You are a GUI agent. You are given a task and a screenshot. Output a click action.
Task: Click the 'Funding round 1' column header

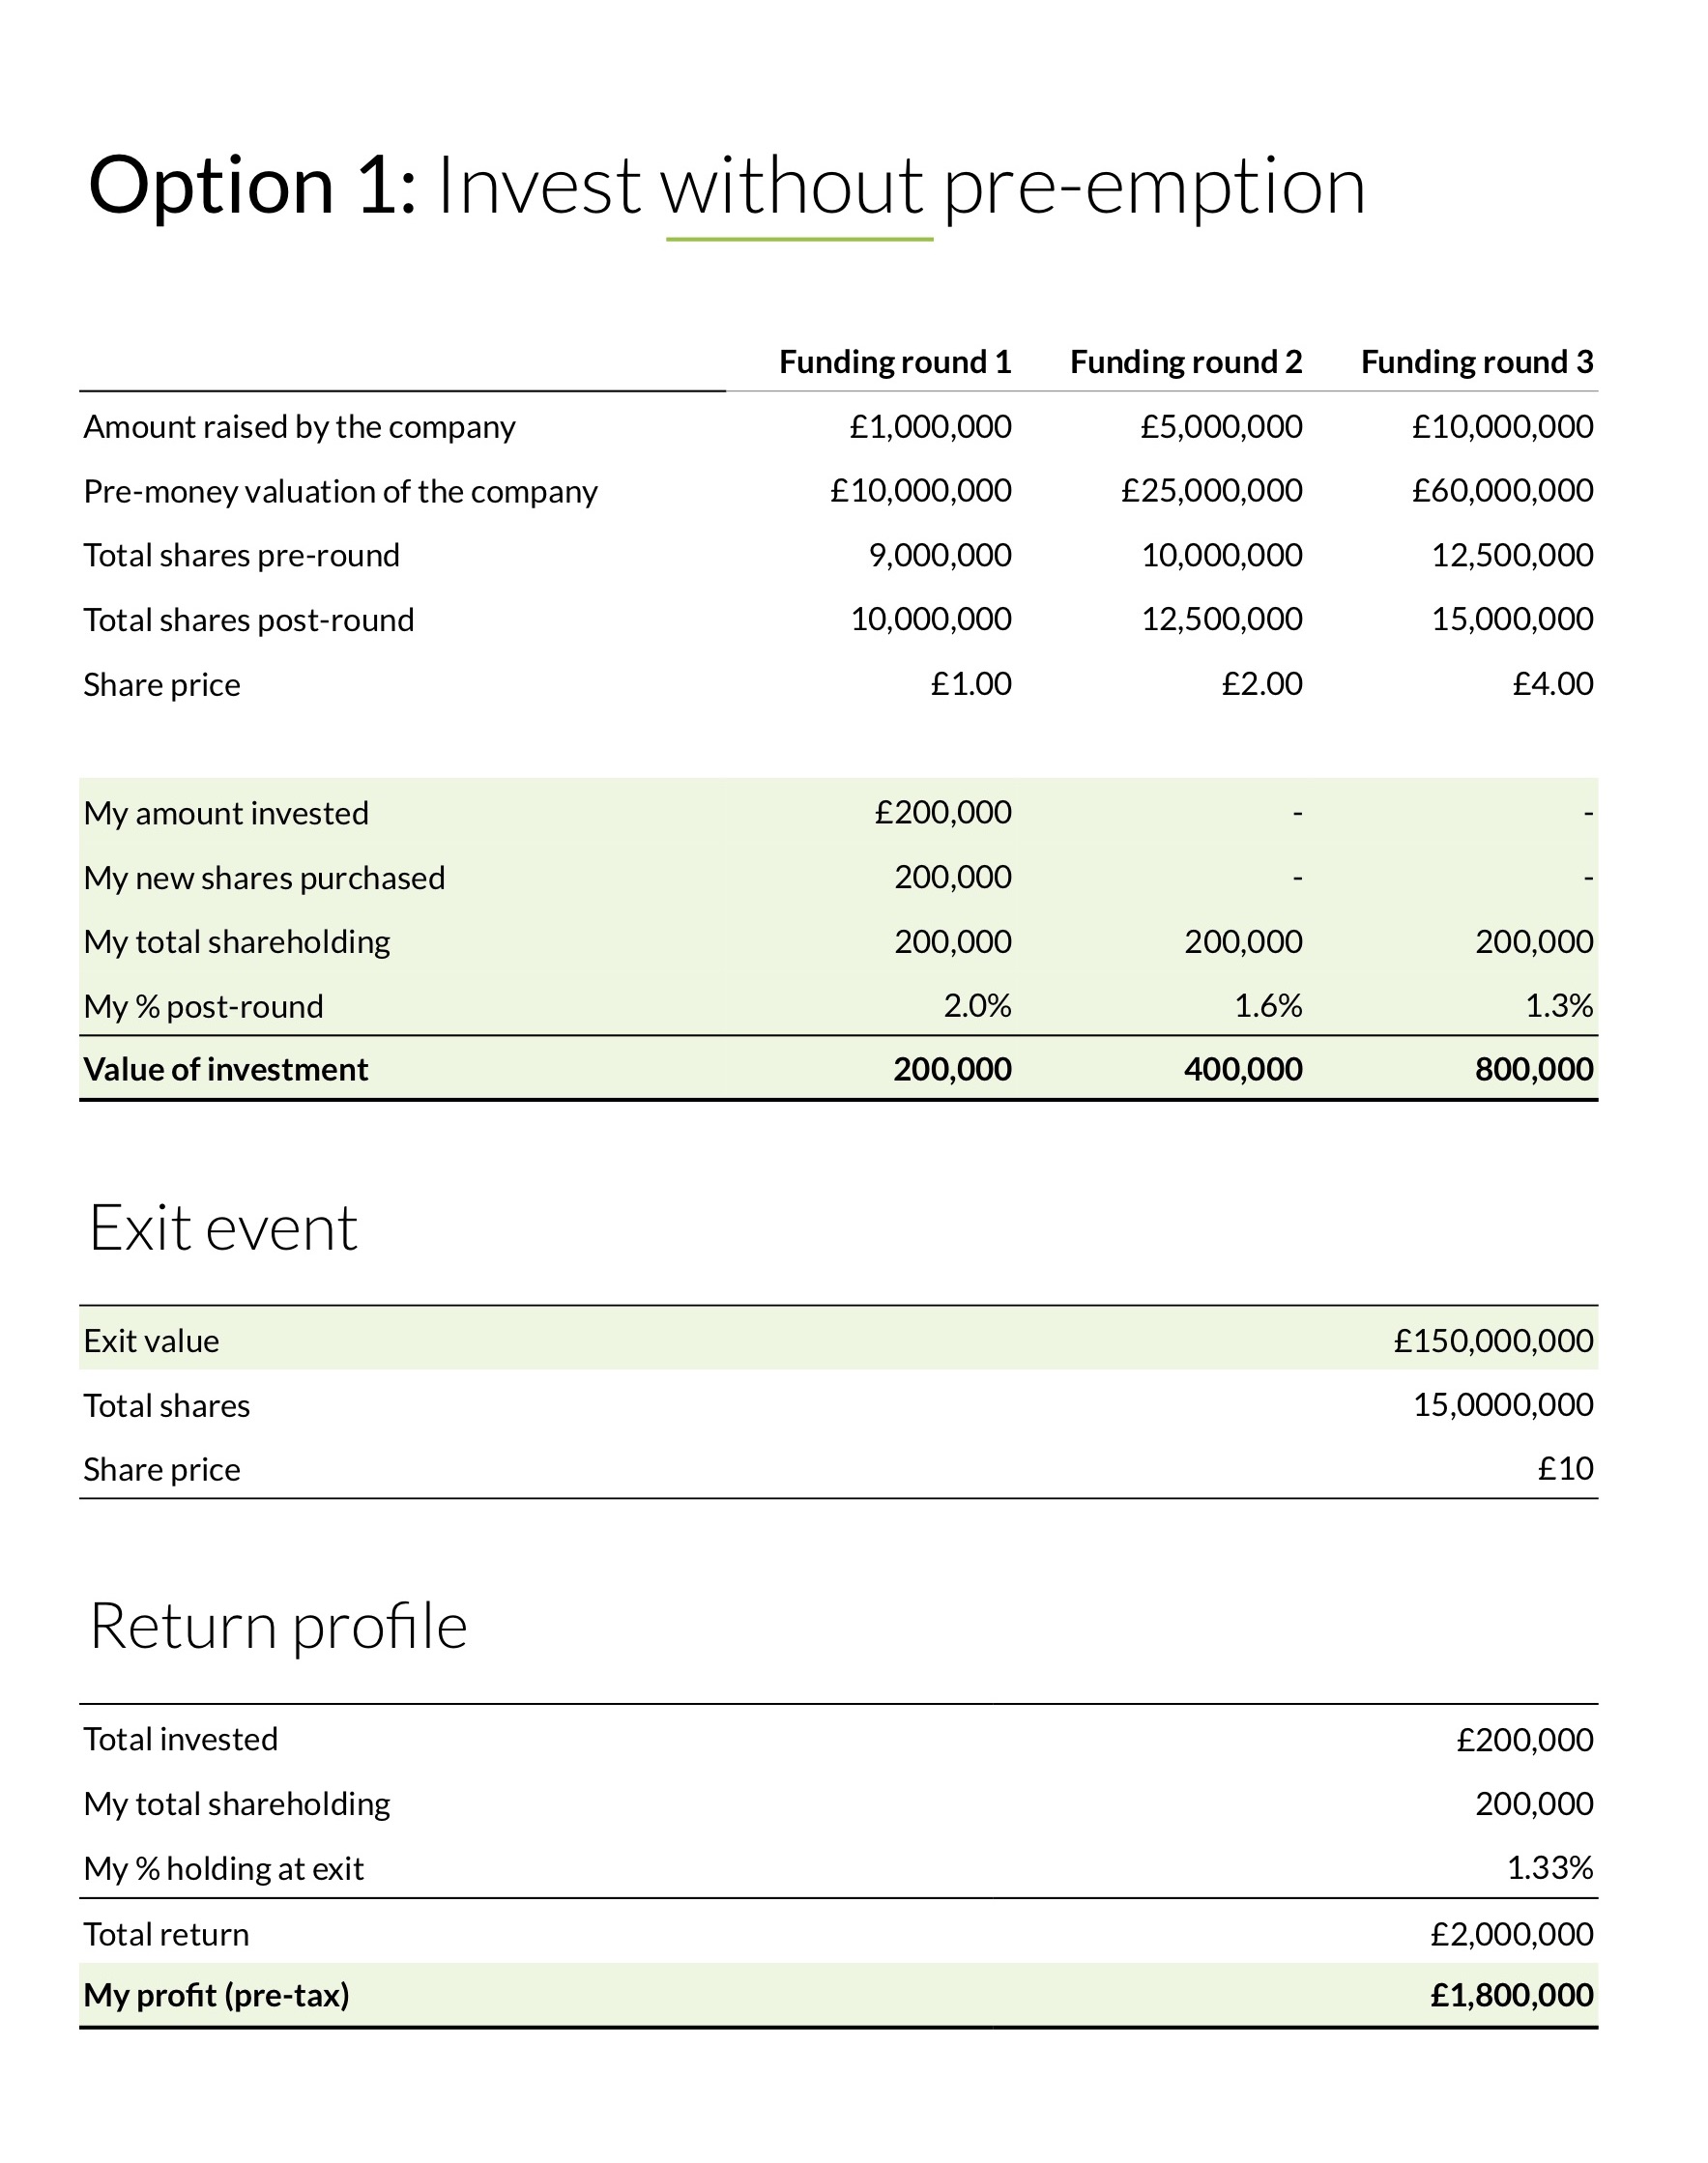tap(895, 362)
